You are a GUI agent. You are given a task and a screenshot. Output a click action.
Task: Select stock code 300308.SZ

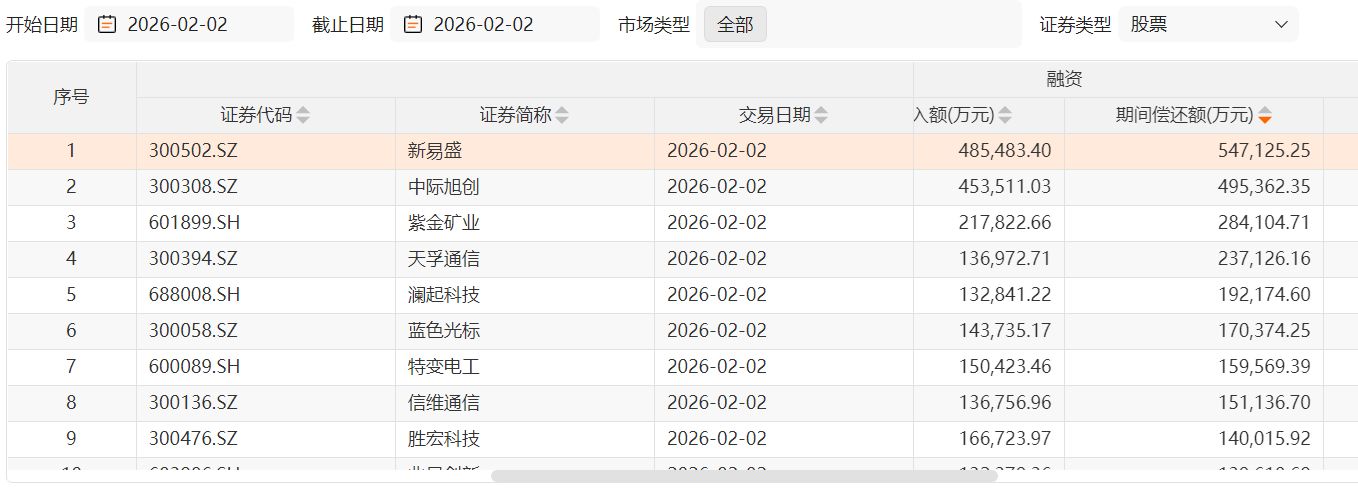click(195, 188)
